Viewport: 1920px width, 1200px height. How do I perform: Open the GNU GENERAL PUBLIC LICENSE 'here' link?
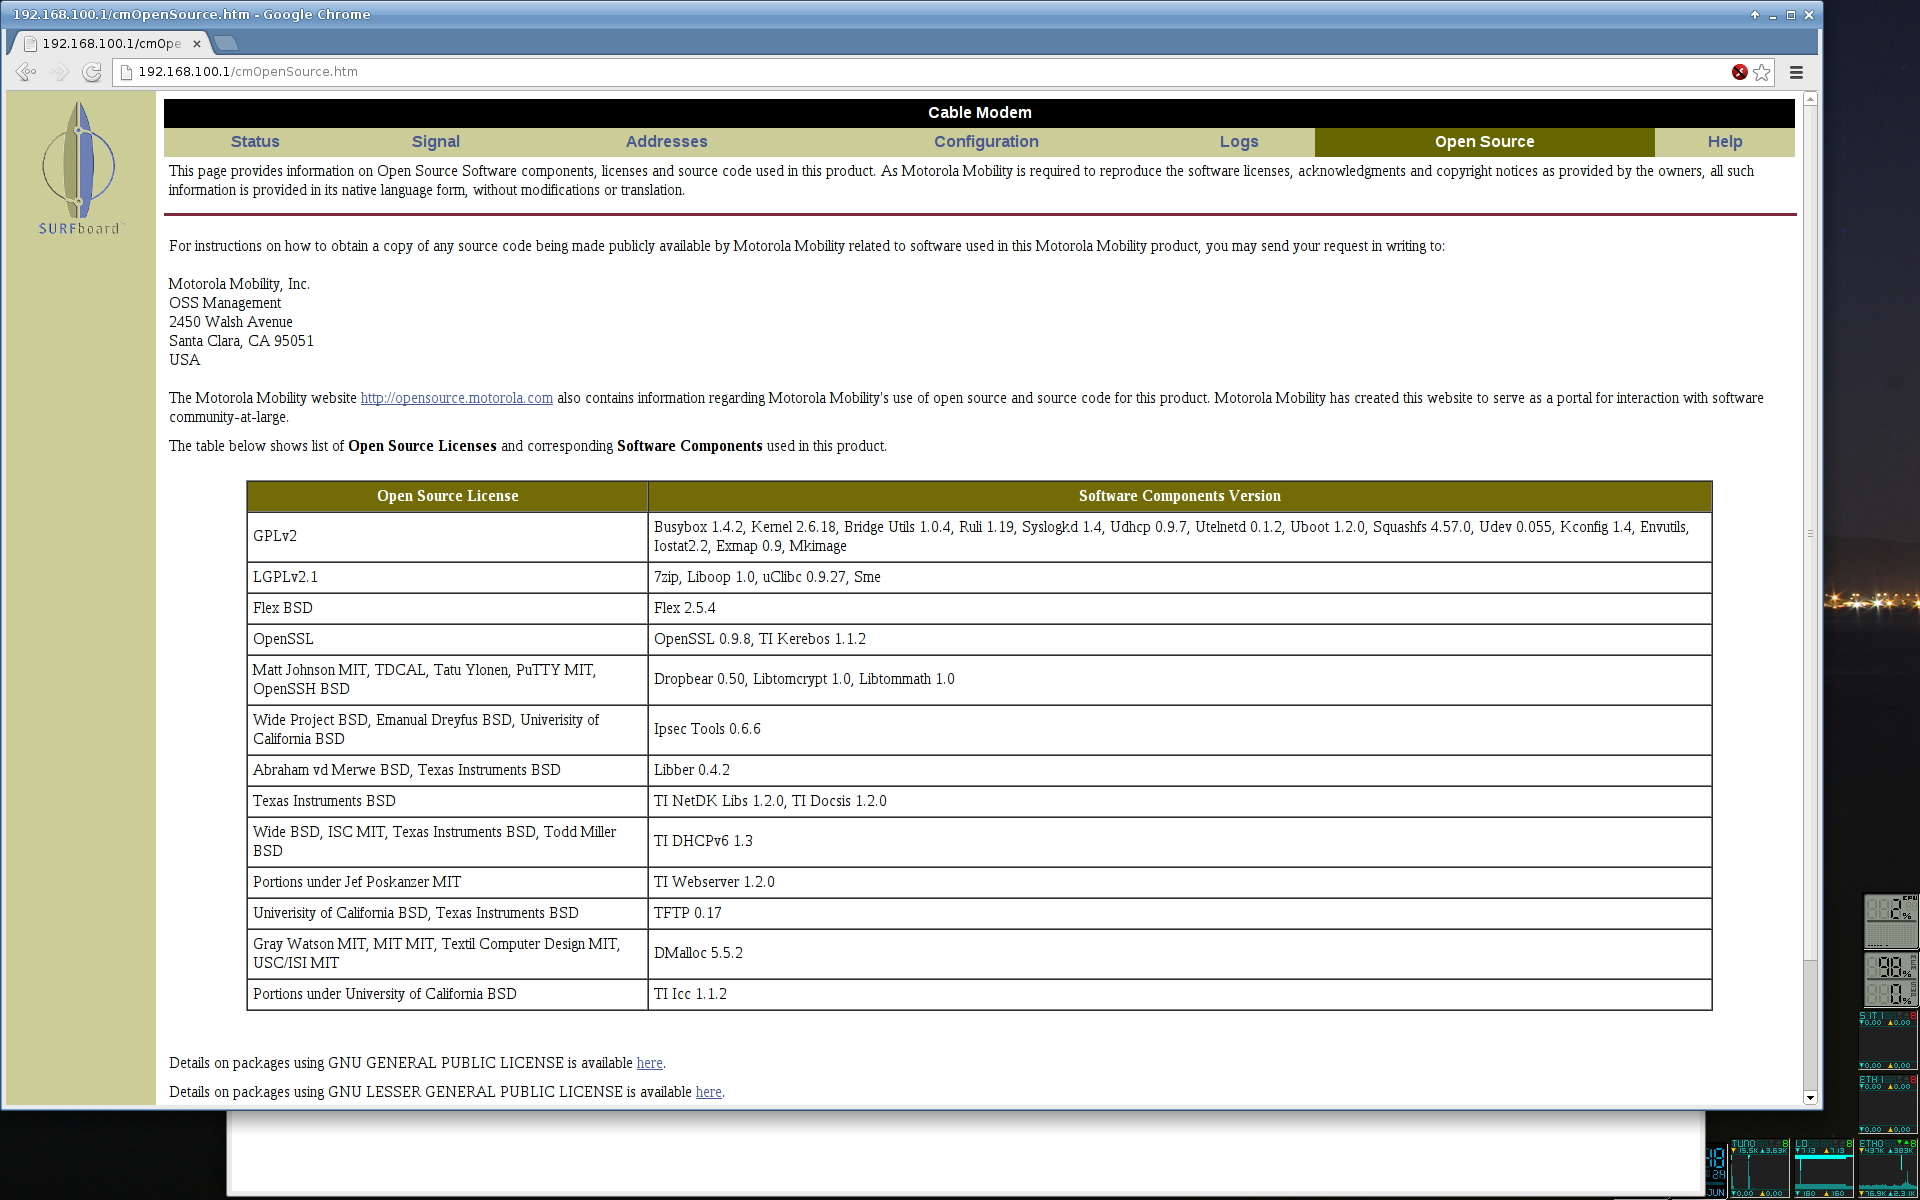click(650, 1063)
